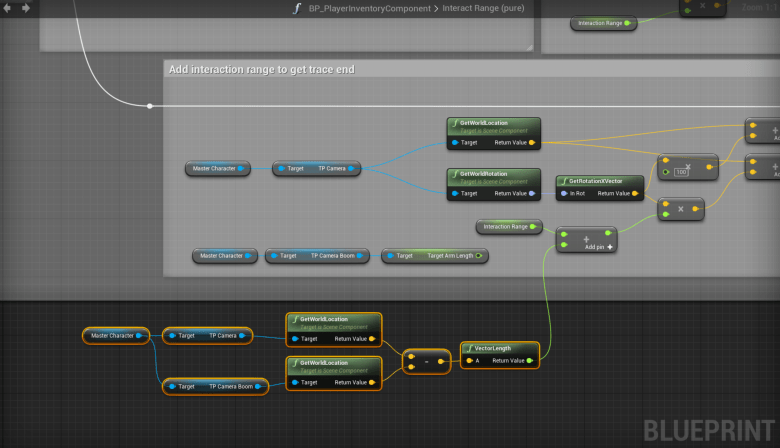Viewport: 780px width, 448px height.
Task: Click the Target Arm Length output pin
Action: coord(479,256)
